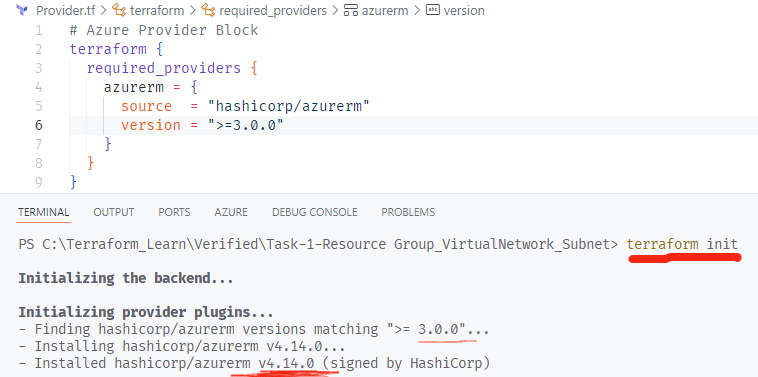
Task: Click the 'source' attribute on line 5
Action: (146, 106)
